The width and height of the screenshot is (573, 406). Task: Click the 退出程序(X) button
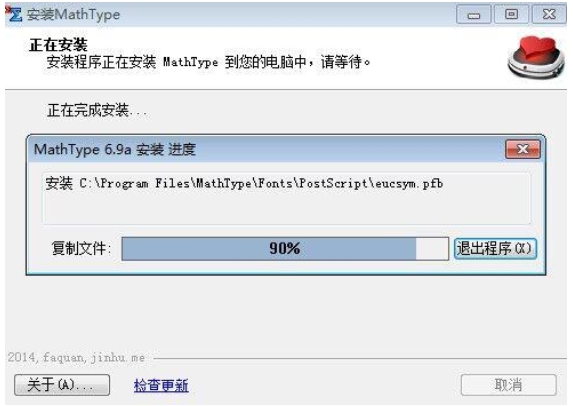[495, 248]
